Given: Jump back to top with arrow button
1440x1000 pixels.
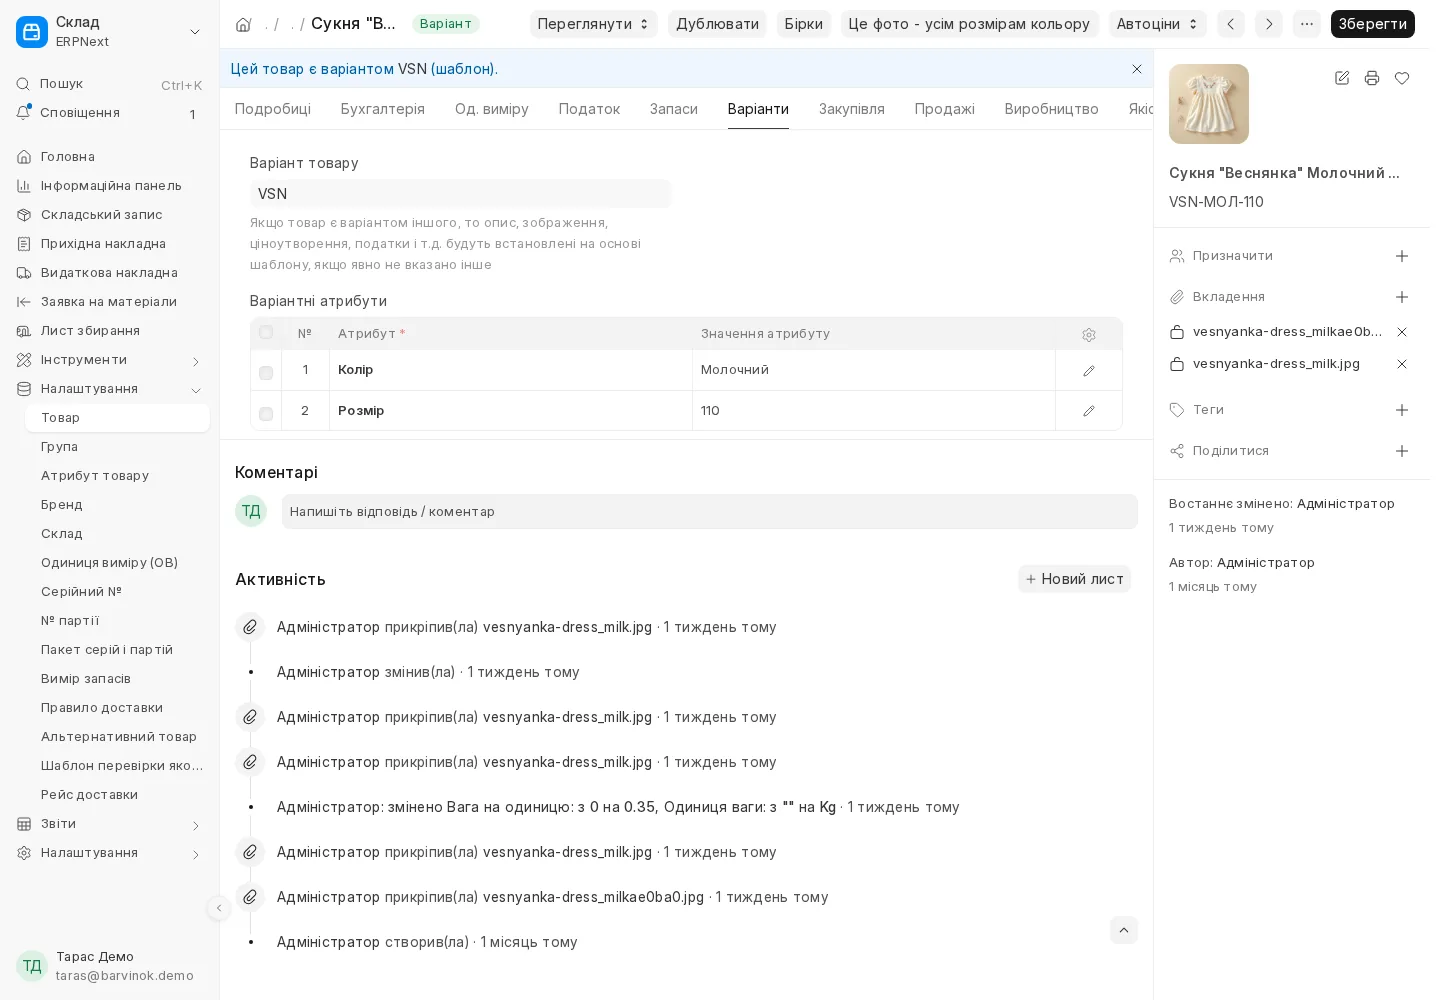Looking at the screenshot, I should pos(1124,930).
